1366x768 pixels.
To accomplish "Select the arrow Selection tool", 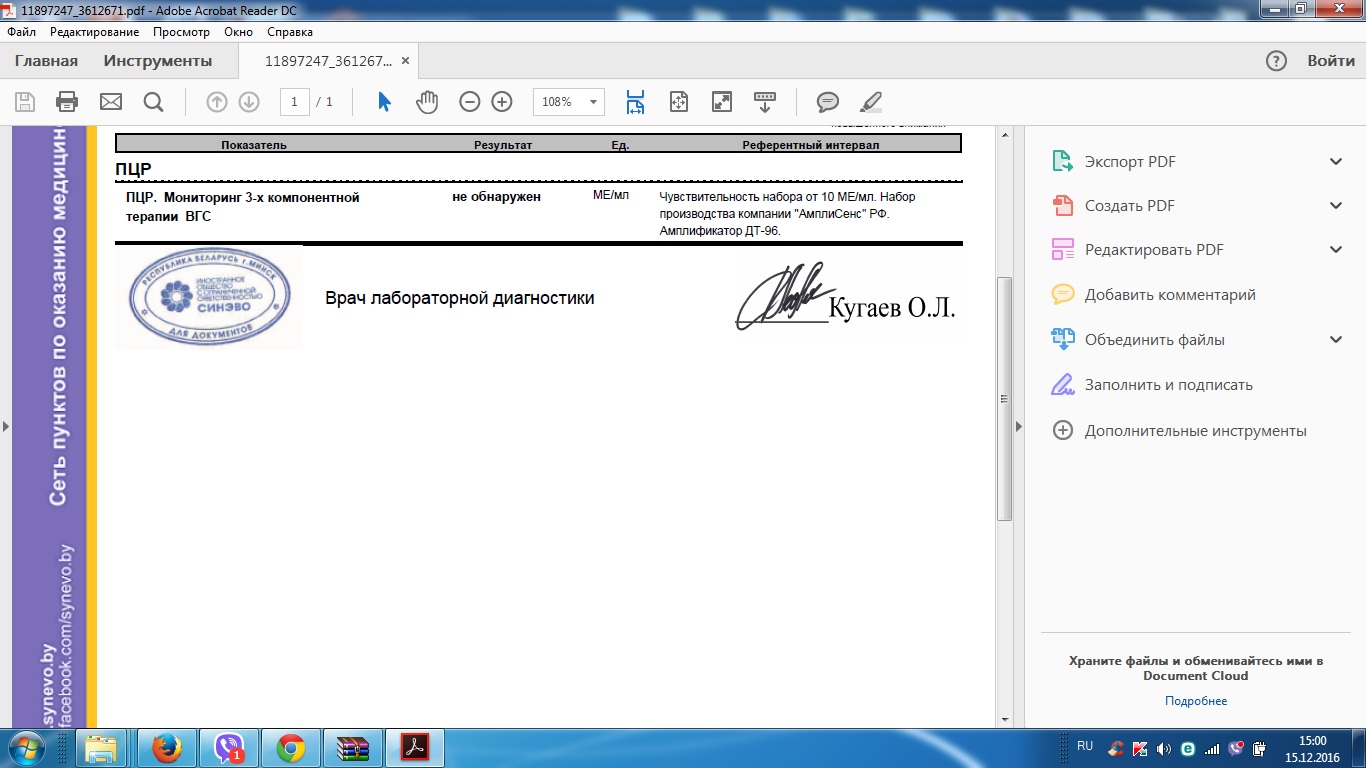I will tap(384, 102).
